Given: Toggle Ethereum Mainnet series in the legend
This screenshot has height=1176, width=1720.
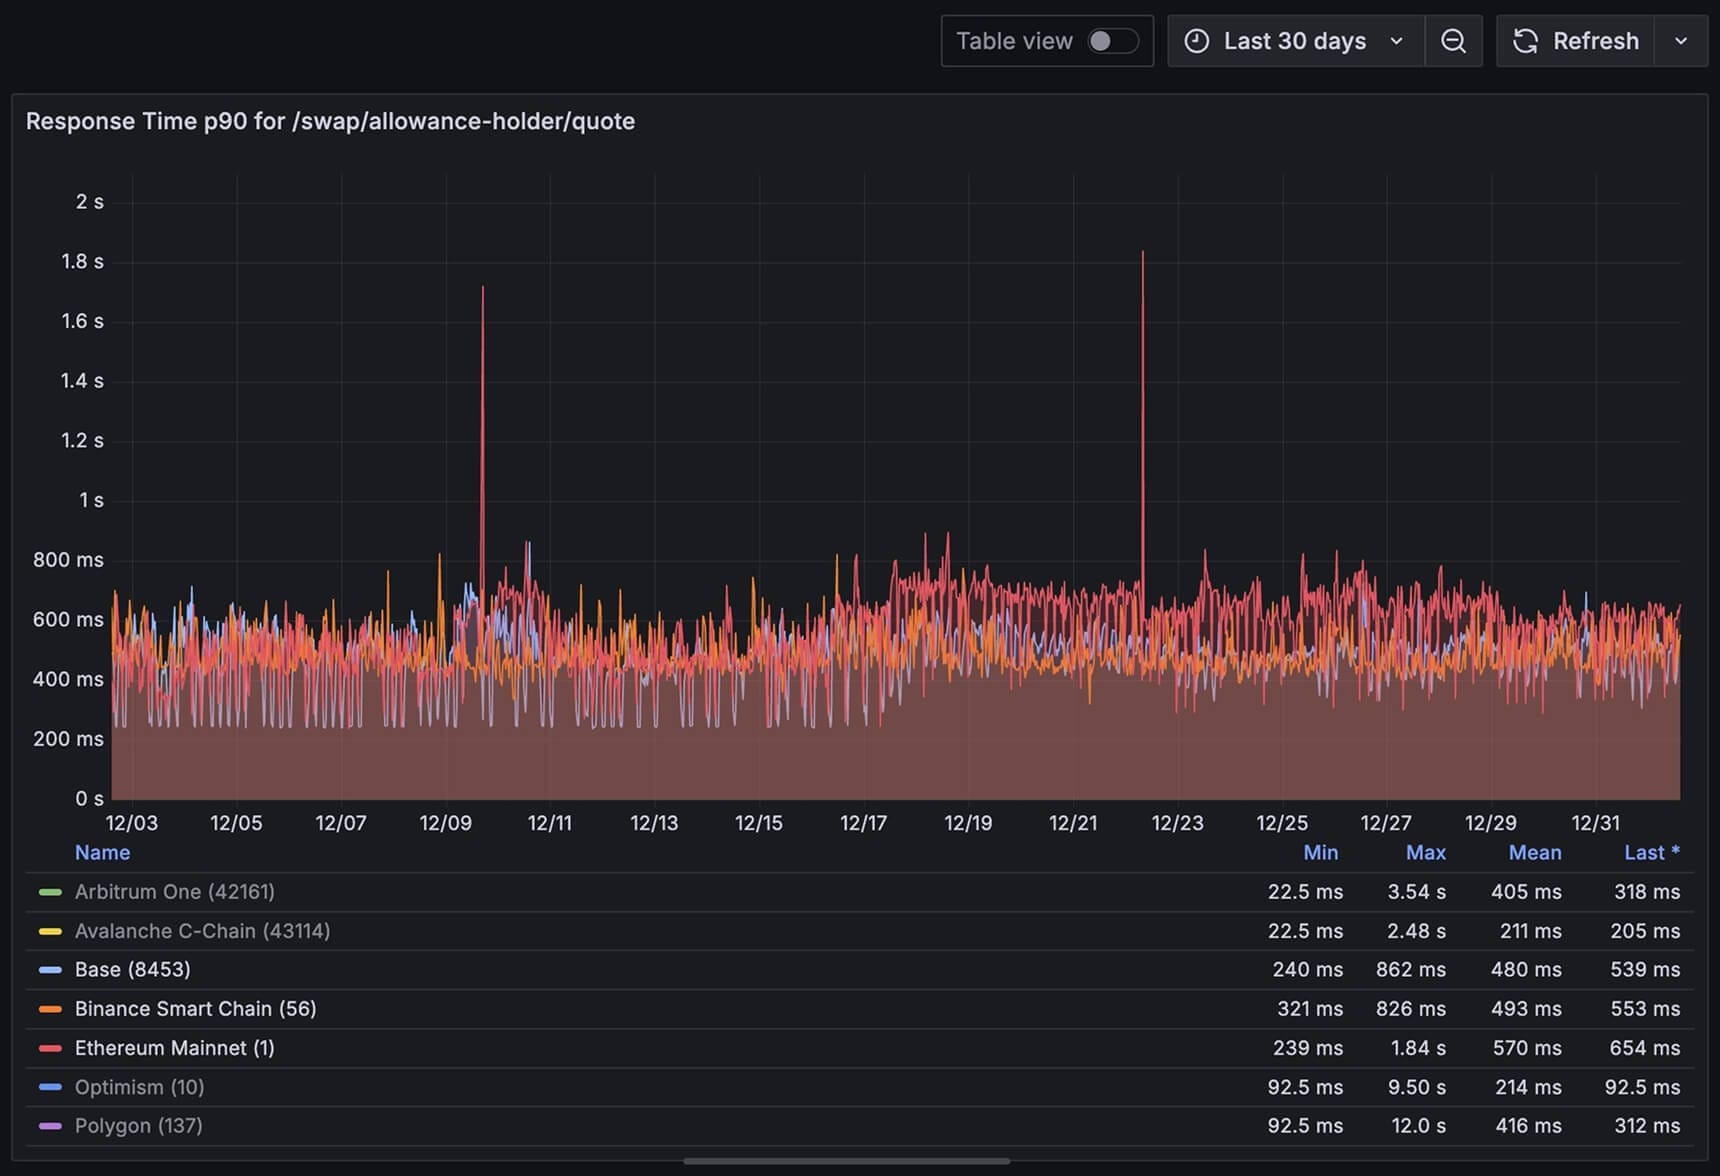Looking at the screenshot, I should [176, 1048].
